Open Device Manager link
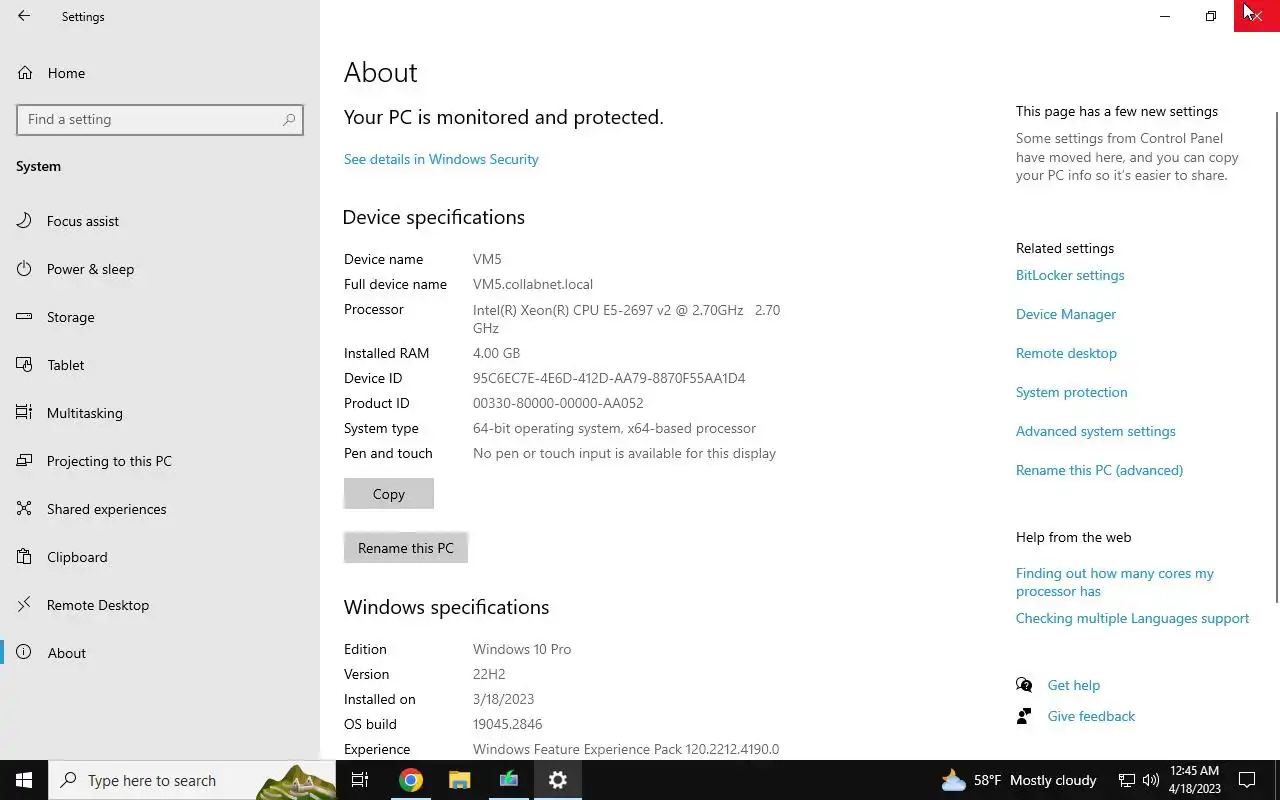This screenshot has height=800, width=1280. 1066,314
